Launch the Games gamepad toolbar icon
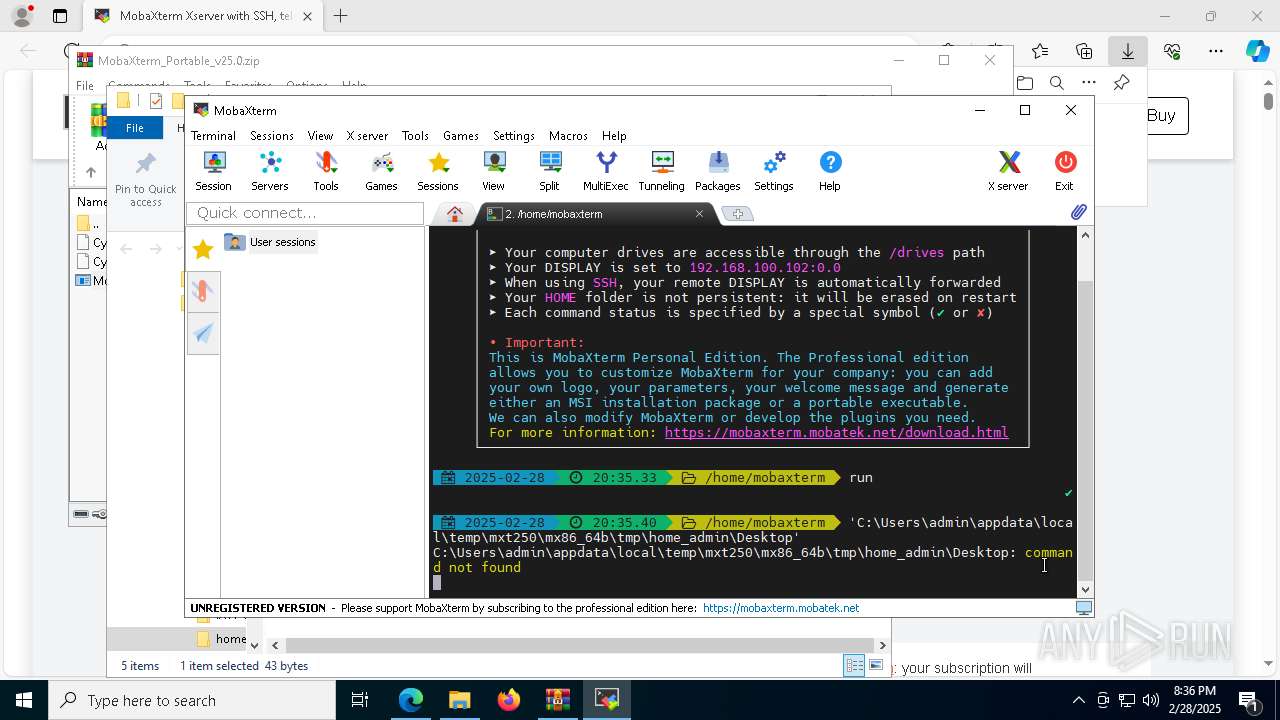 [381, 171]
